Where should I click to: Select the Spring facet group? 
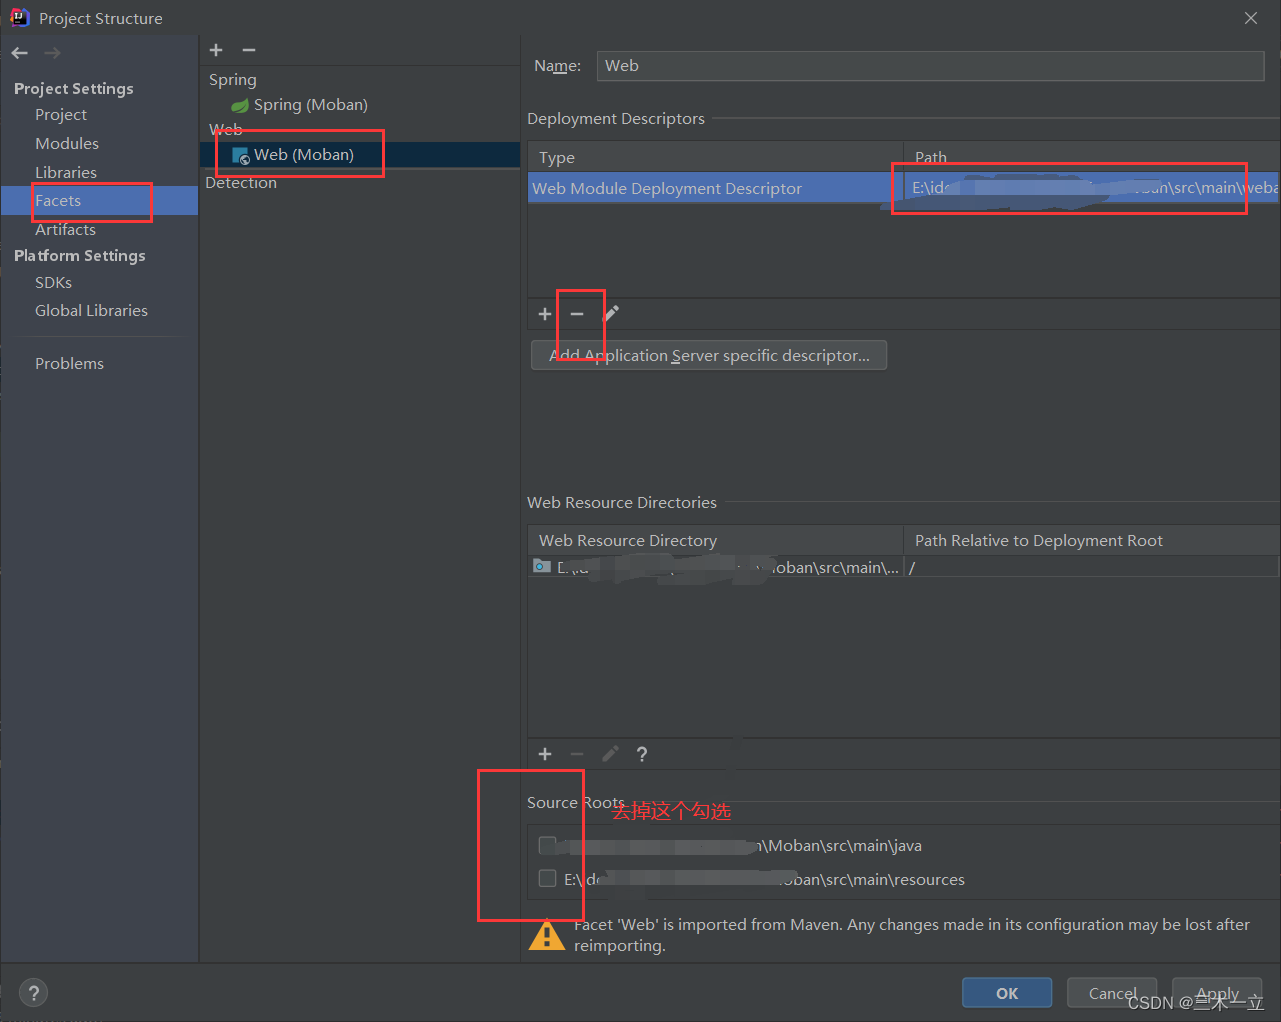tap(233, 80)
